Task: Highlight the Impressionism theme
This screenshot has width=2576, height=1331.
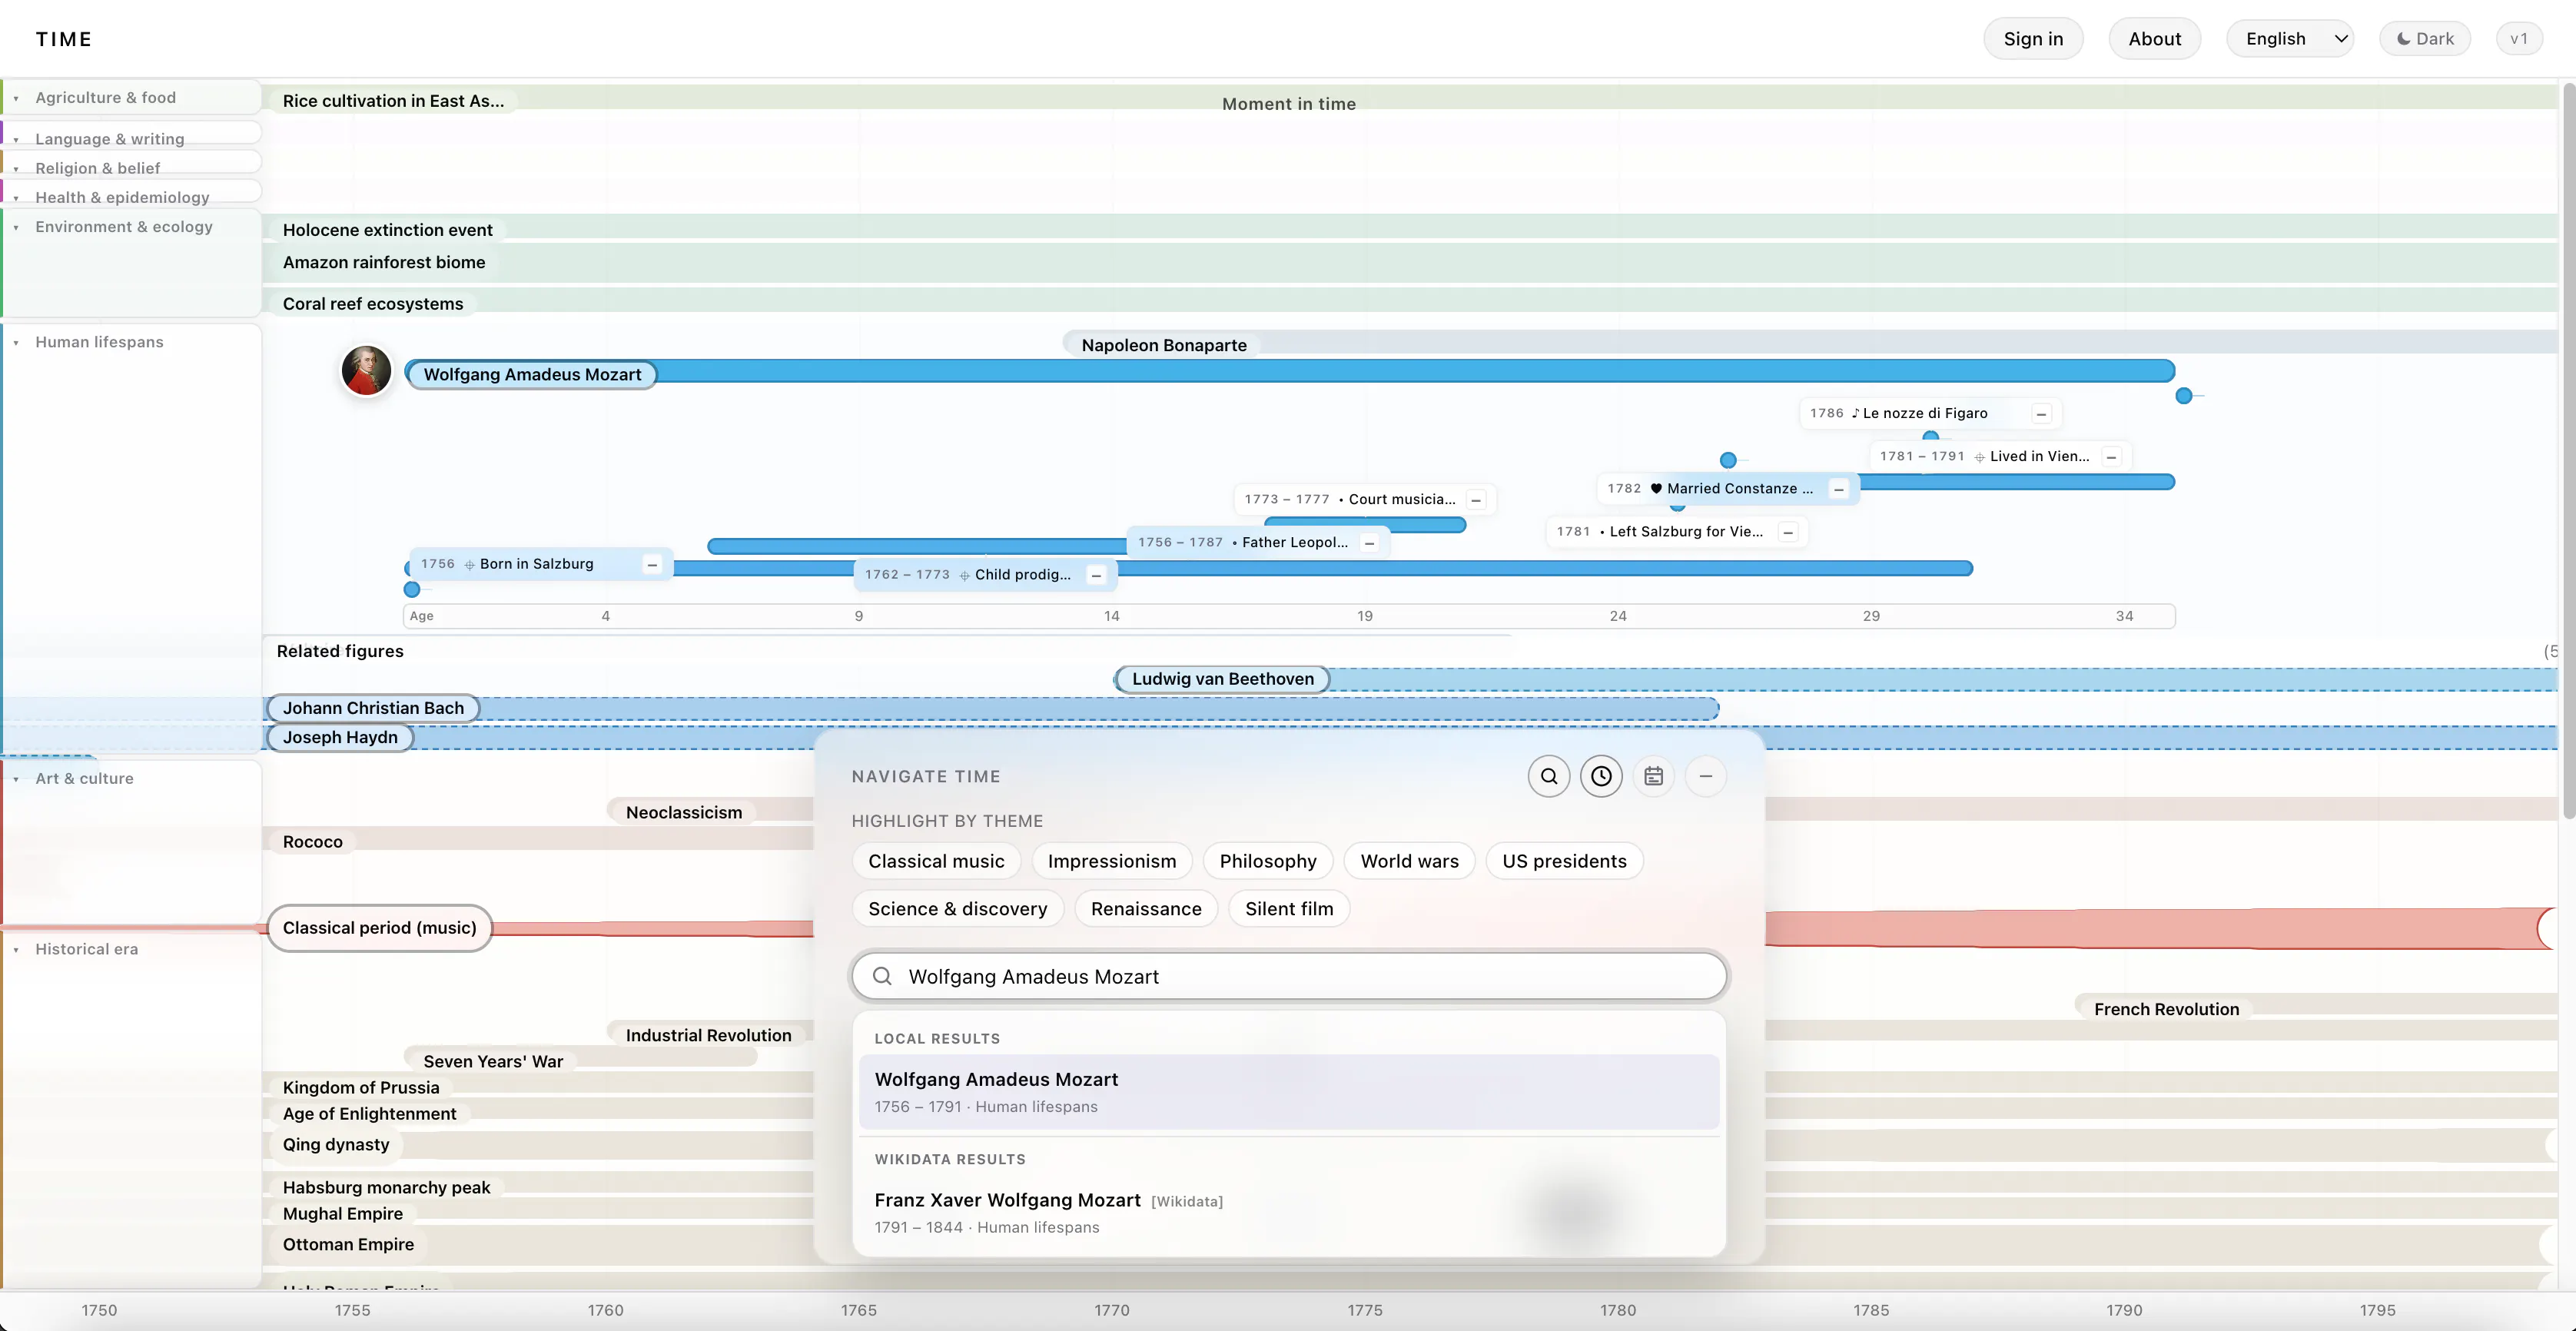Action: (1112, 861)
